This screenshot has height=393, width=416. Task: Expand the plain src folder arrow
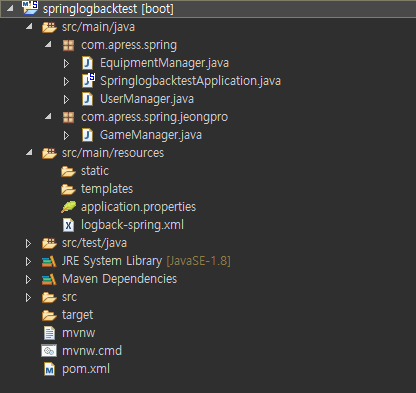(x=28, y=298)
